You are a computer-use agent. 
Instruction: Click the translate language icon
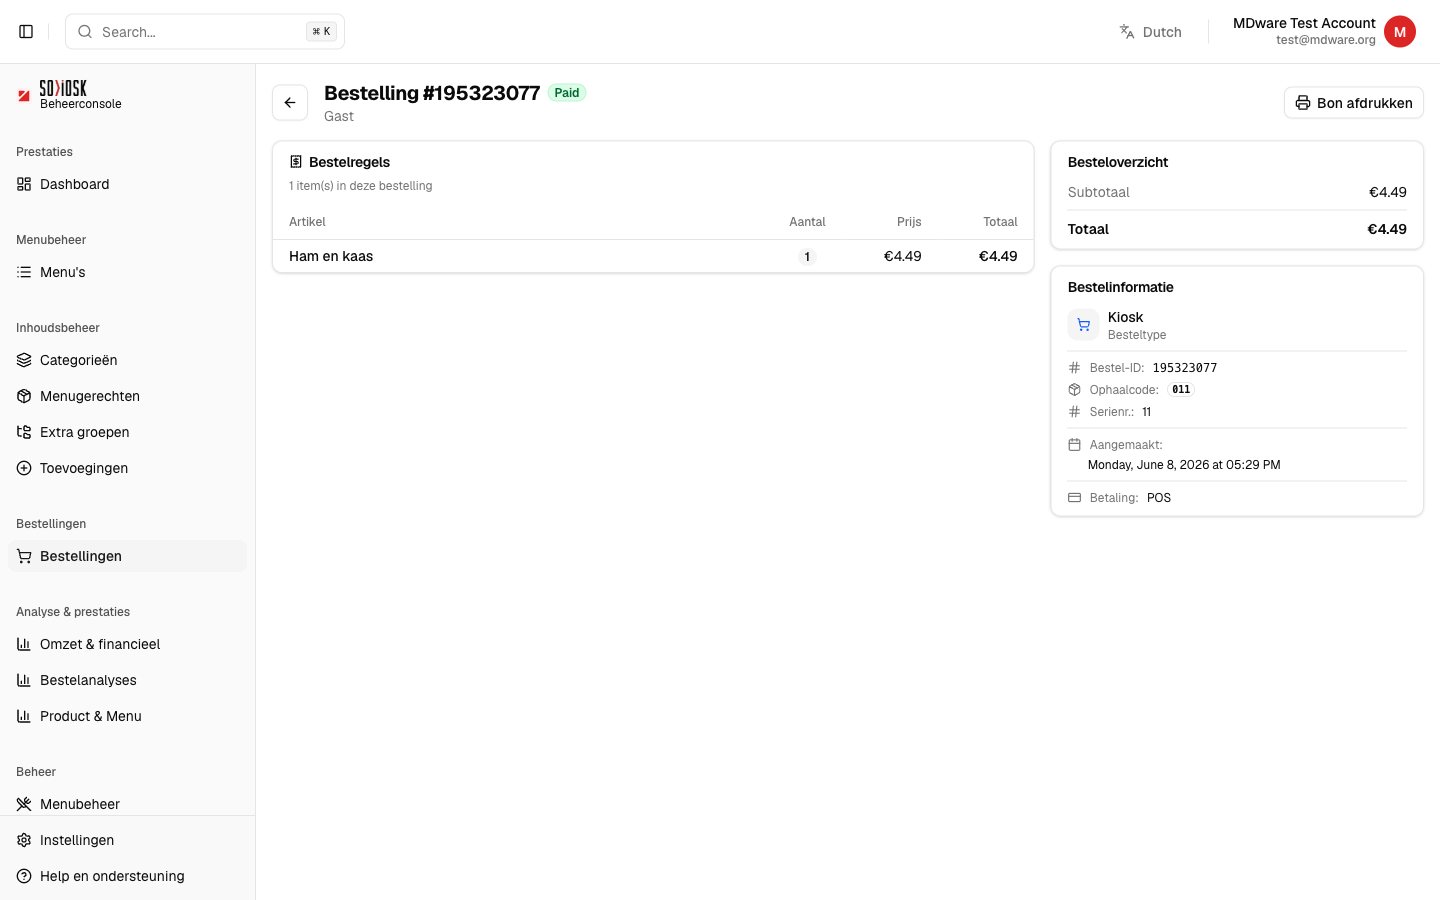1127,32
